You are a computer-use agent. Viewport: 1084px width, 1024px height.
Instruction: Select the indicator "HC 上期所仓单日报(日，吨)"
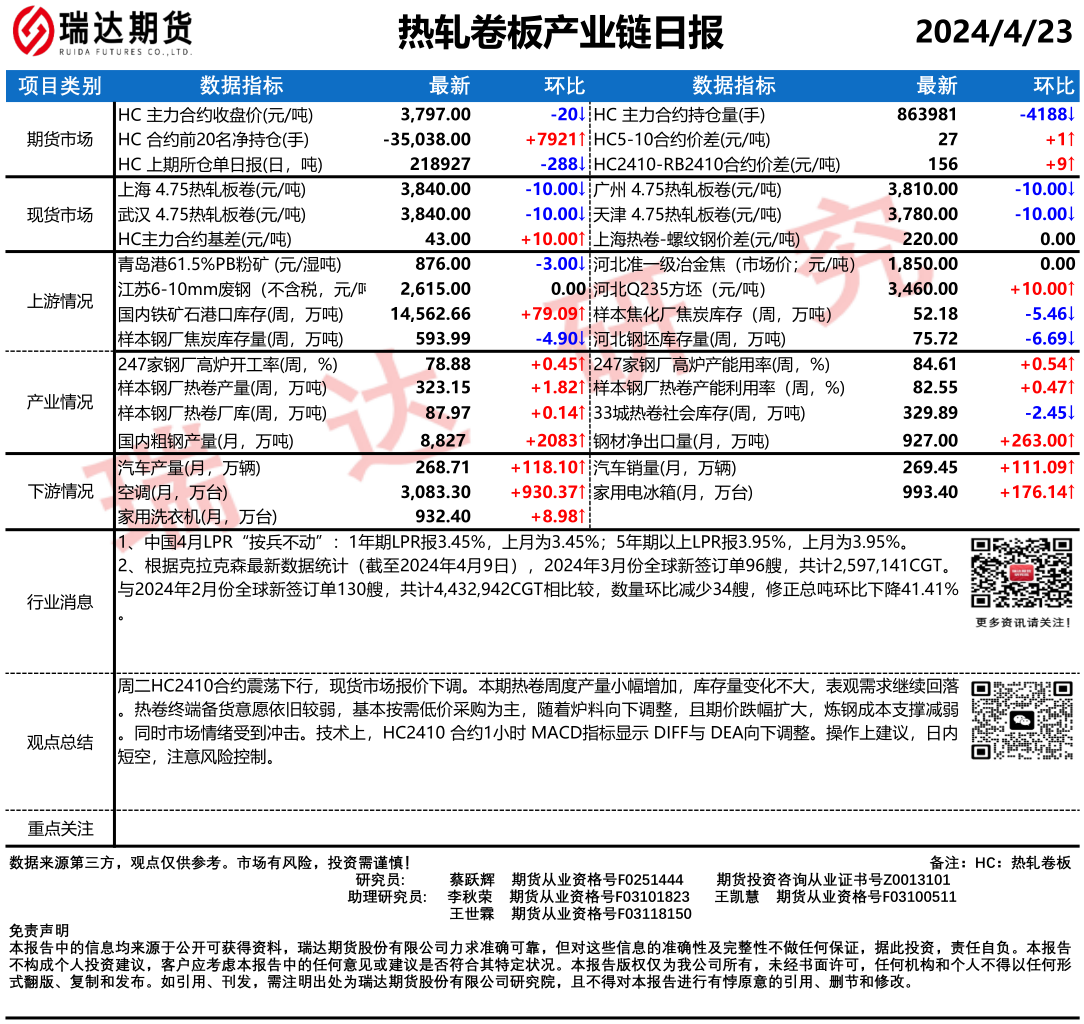(221, 165)
